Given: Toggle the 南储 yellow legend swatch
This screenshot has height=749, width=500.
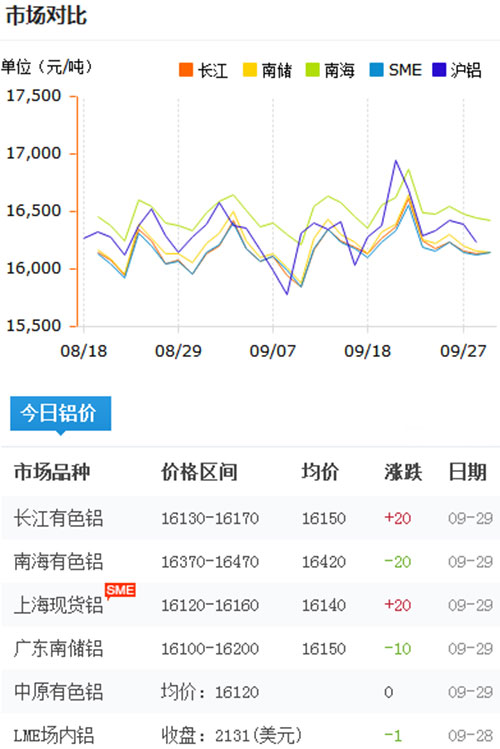Looking at the screenshot, I should pos(250,70).
